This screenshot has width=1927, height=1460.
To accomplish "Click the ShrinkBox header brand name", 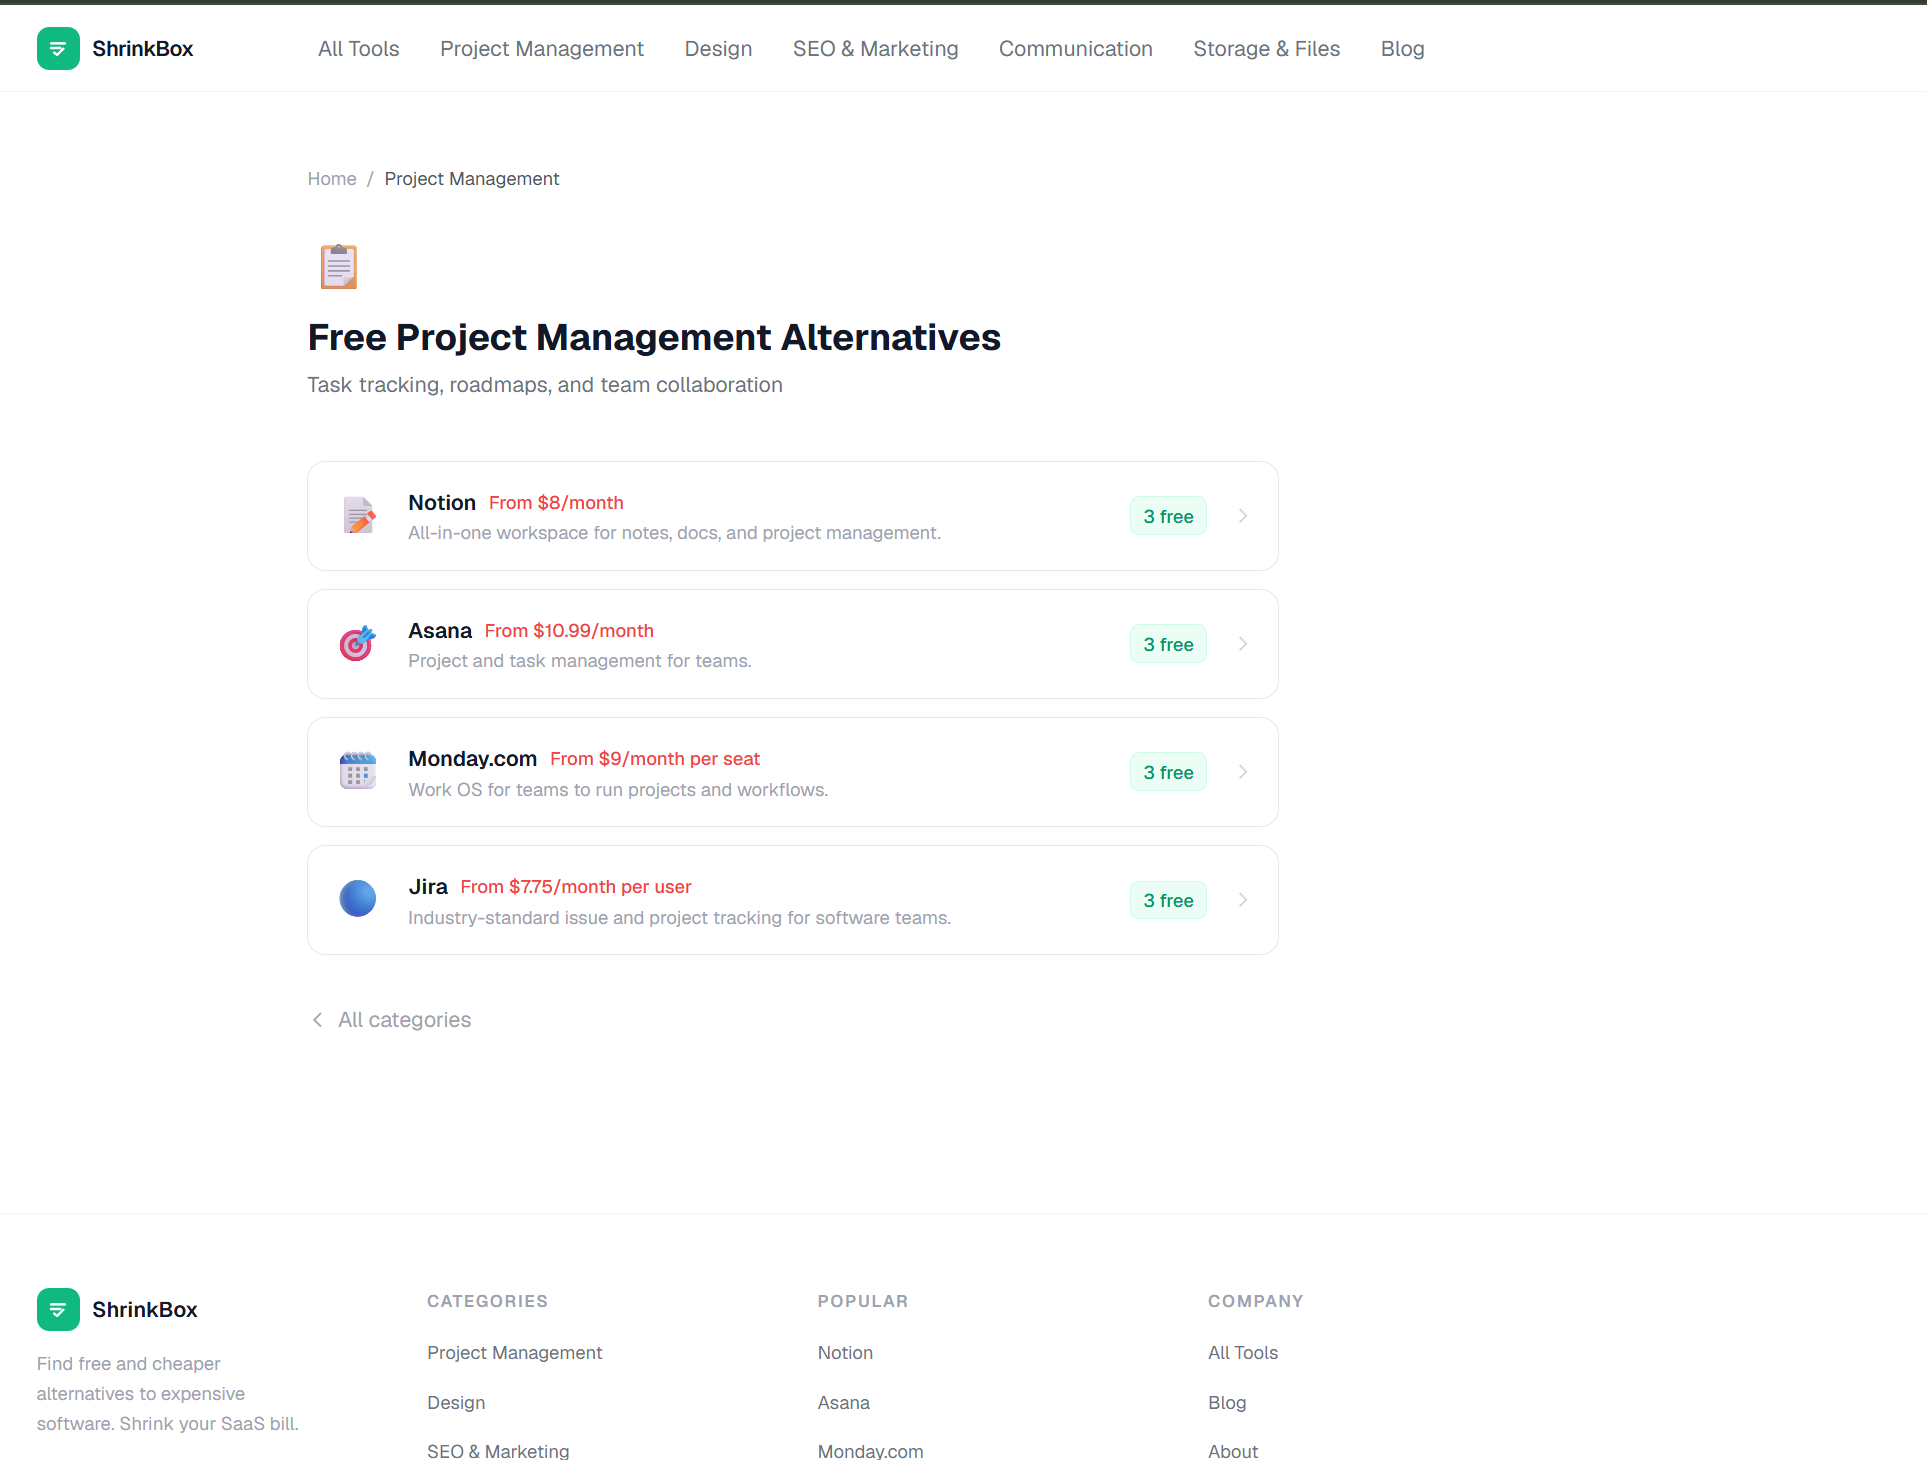I will (x=143, y=49).
